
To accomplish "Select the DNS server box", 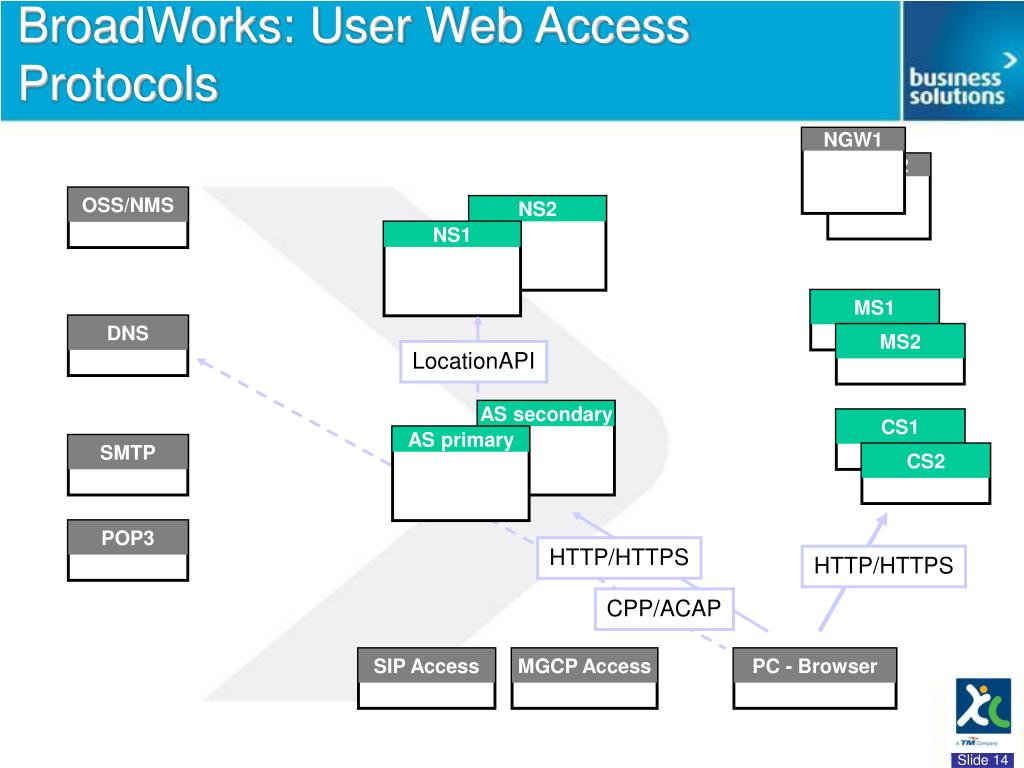I will tap(128, 345).
